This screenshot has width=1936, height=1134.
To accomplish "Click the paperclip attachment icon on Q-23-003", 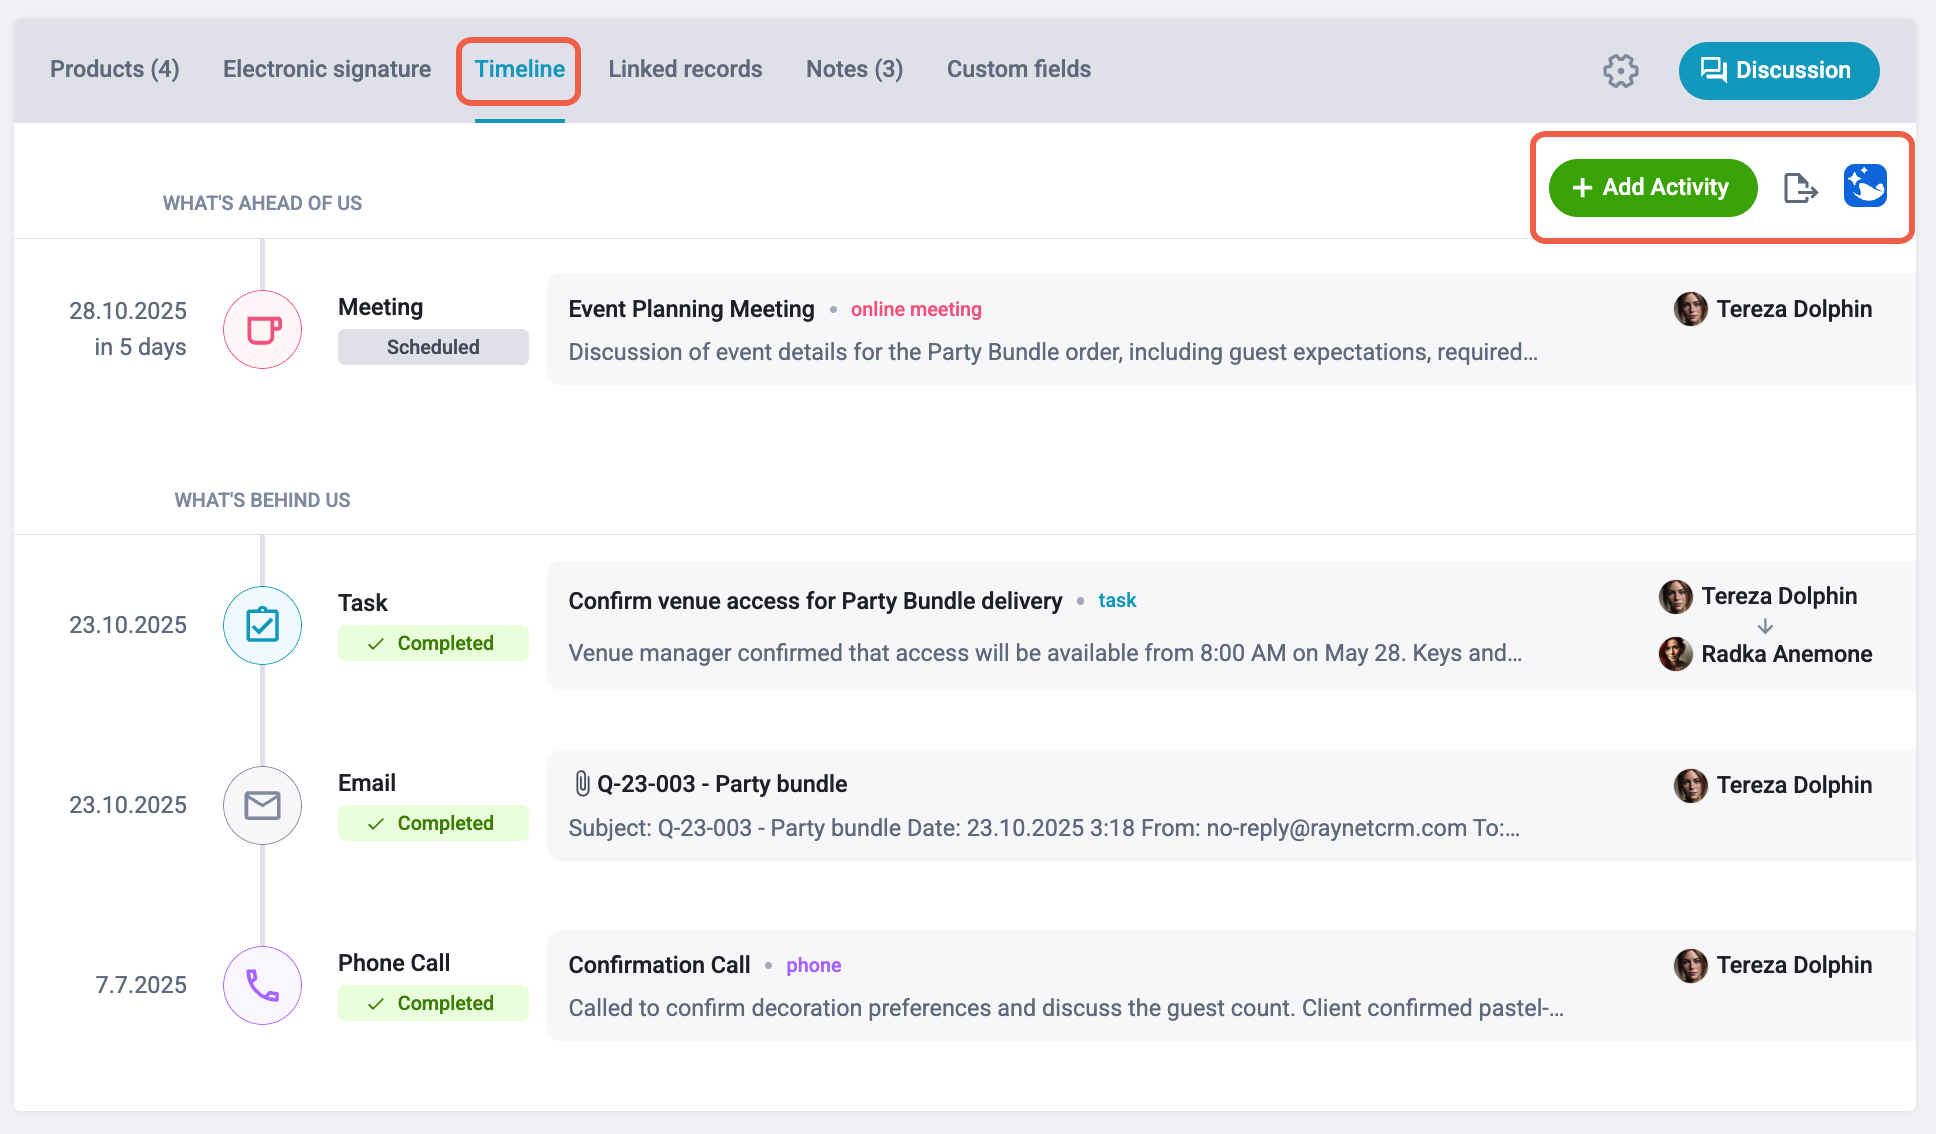I will (582, 784).
